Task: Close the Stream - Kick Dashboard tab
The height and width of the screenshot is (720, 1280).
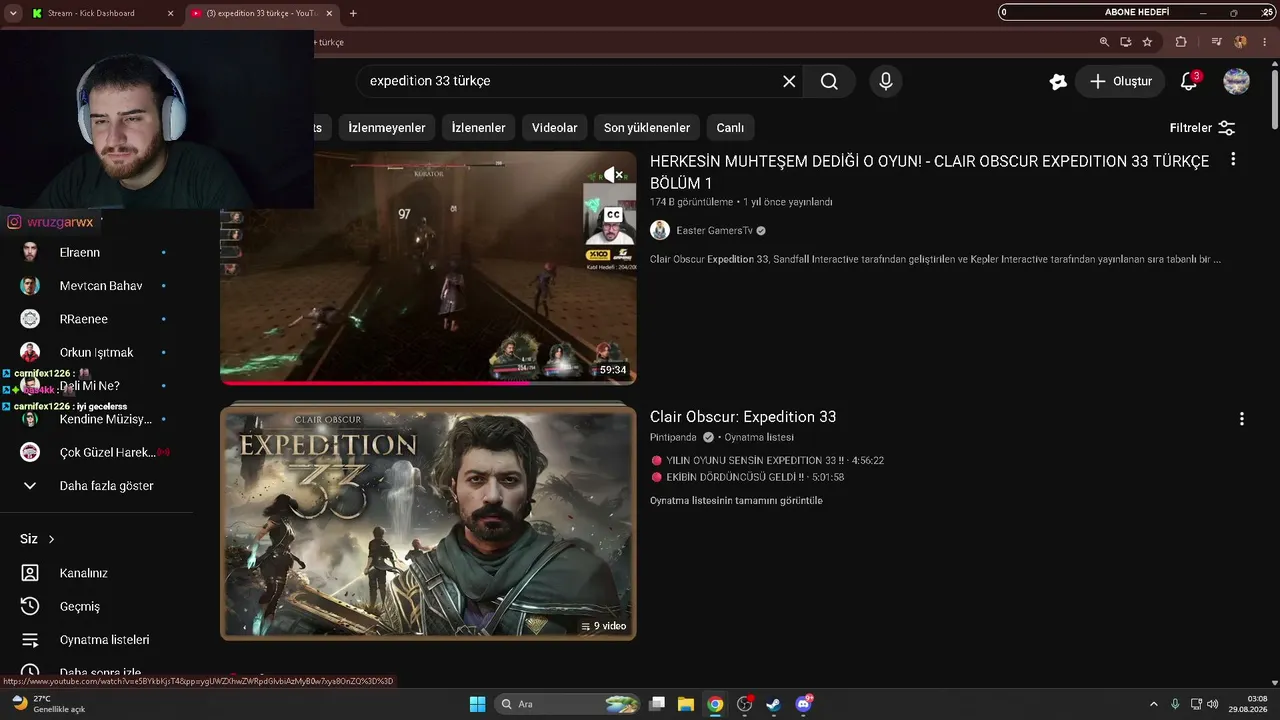Action: (170, 13)
